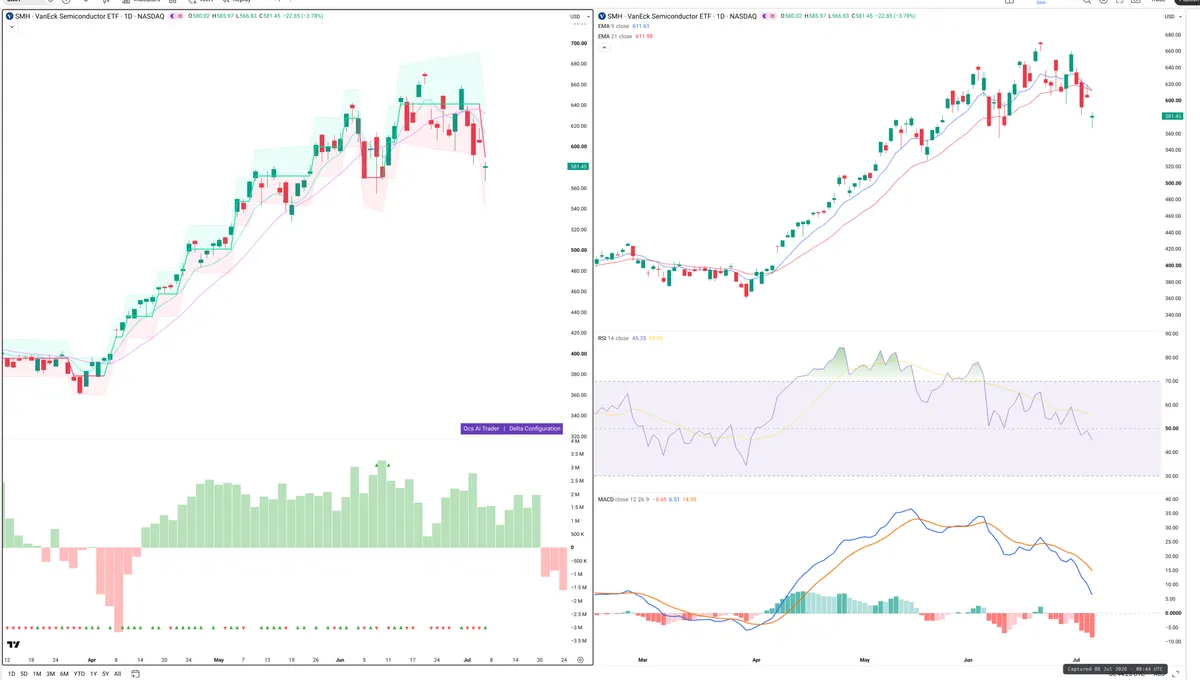
Task: Click the Jul date label on right chart
Action: [1078, 661]
